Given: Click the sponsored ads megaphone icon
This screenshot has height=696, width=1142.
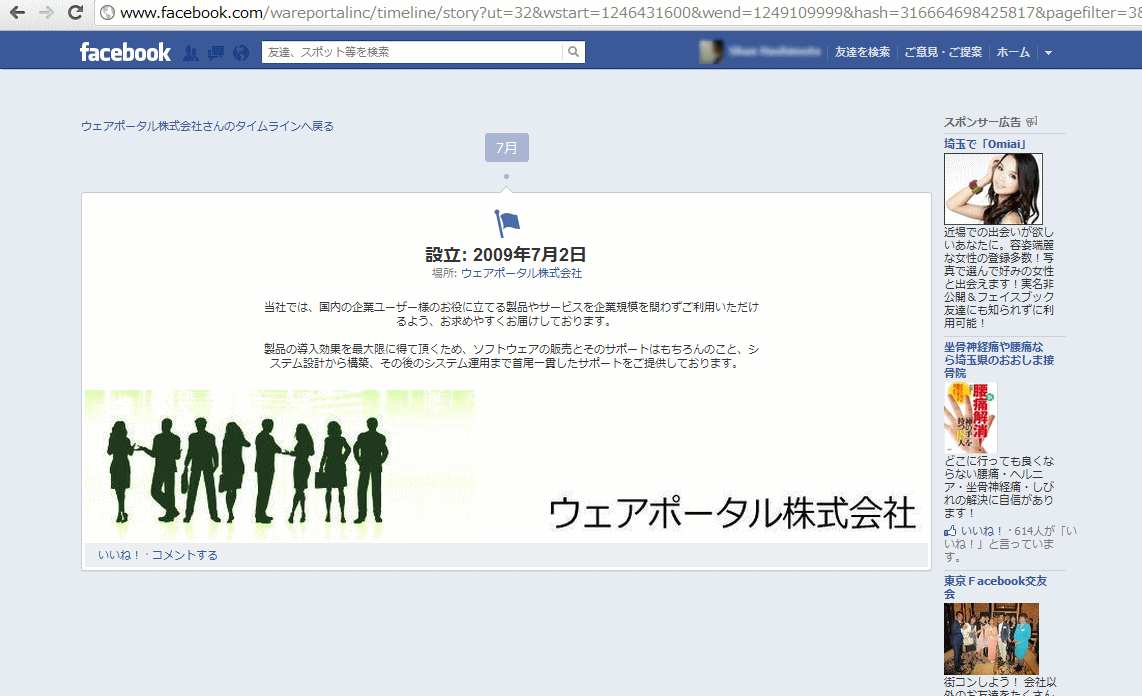Looking at the screenshot, I should point(1031,122).
